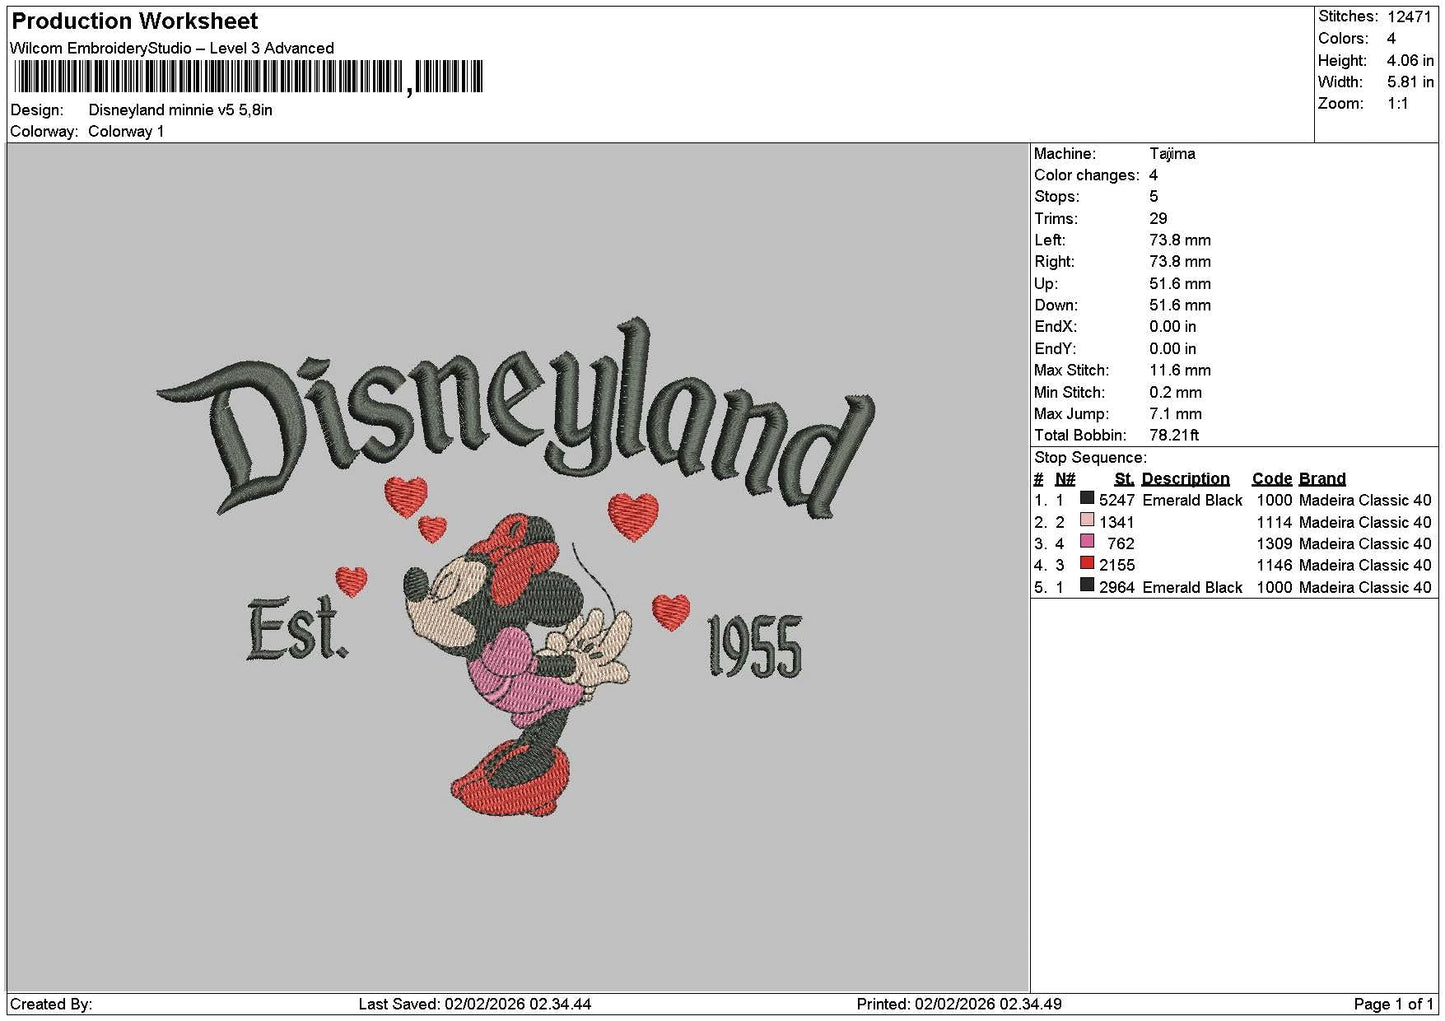The height and width of the screenshot is (1021, 1445).
Task: Click the 'Stop Sequence:' heading
Action: pos(1090,458)
